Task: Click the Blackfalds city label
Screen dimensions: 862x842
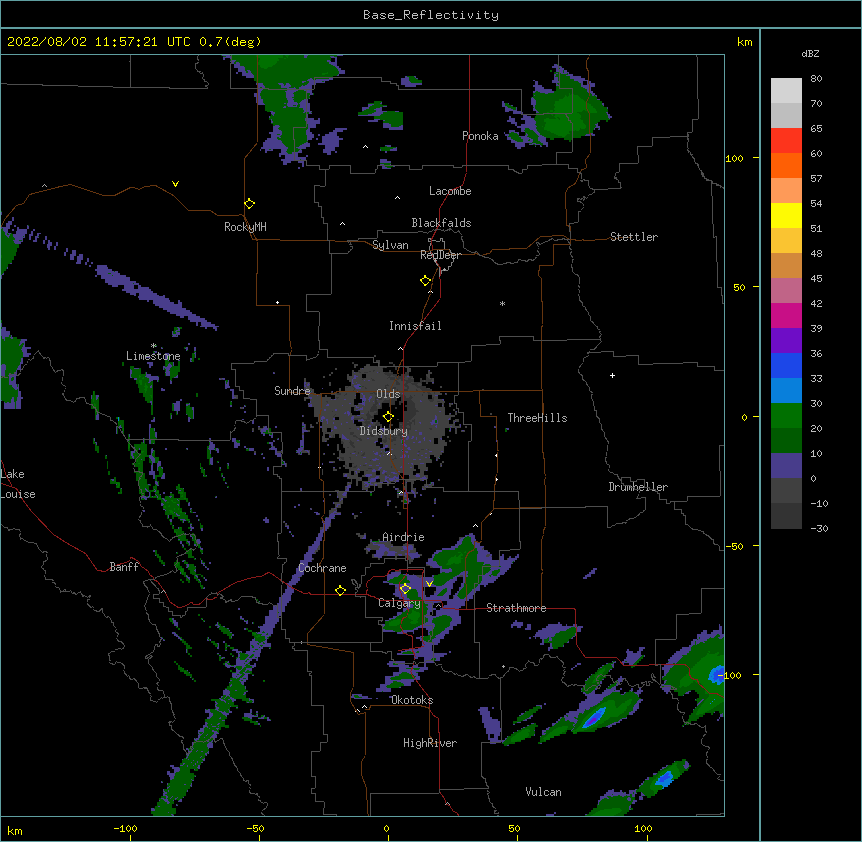Action: (441, 223)
